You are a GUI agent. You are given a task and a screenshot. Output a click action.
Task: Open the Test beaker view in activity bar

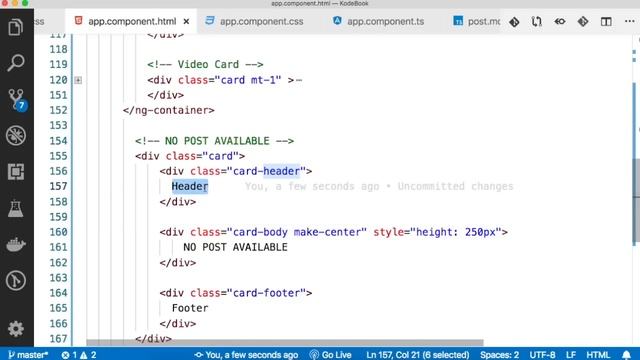tap(16, 208)
